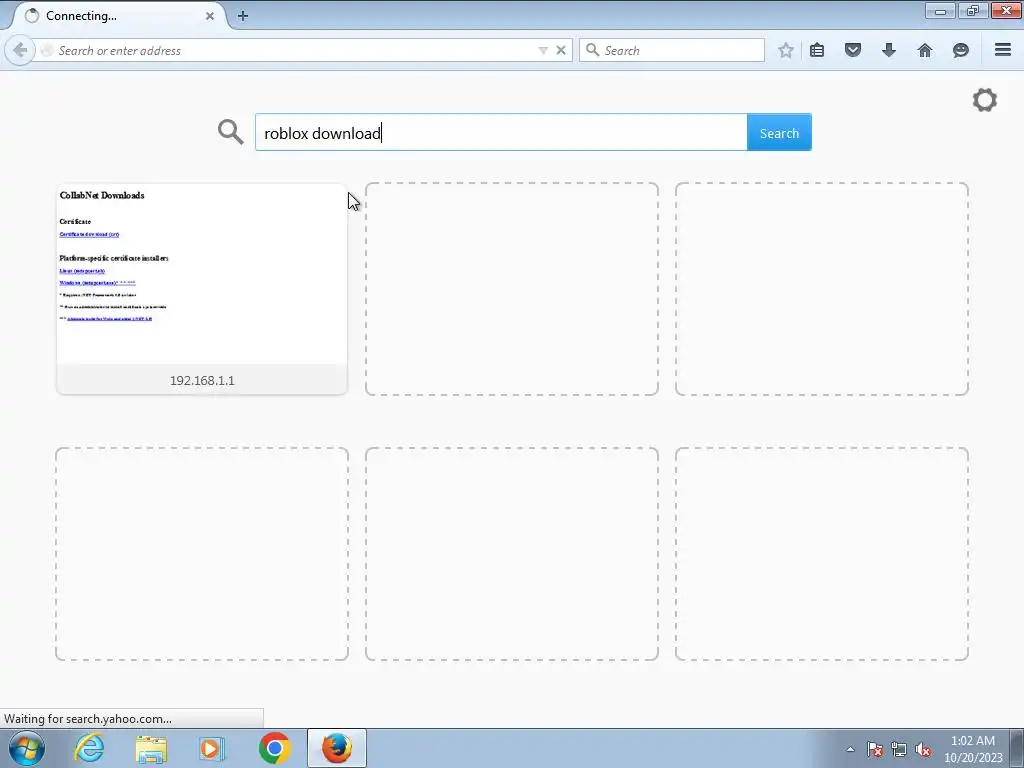The height and width of the screenshot is (768, 1024).
Task: Focus the toolbar Search field
Action: [x=672, y=50]
